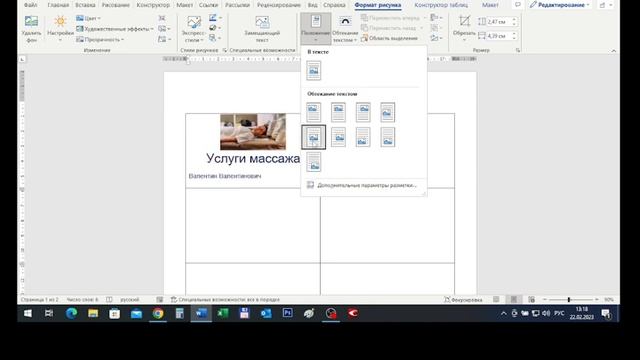The height and width of the screenshot is (360, 640).
Task: Click the Windows Start button
Action: pos(28,313)
